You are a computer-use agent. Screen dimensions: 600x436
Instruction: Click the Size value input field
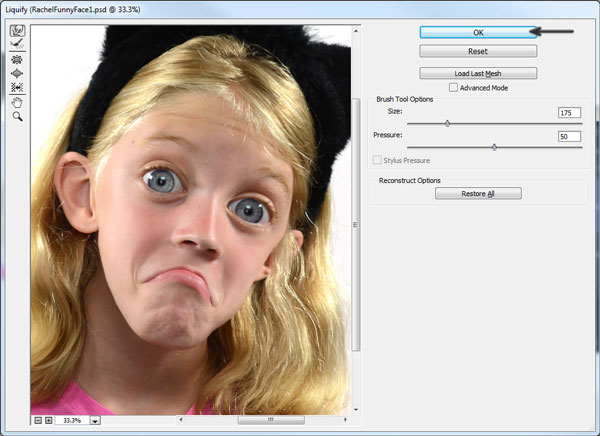[569, 113]
